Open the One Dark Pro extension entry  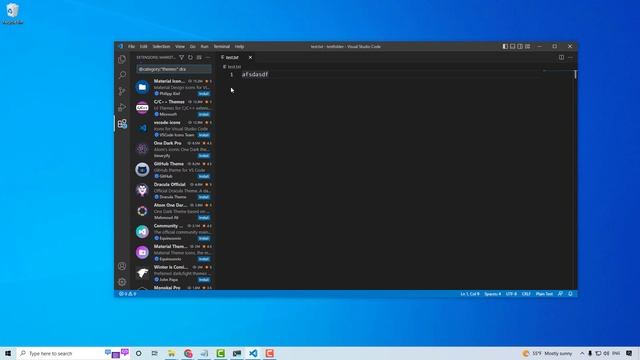(173, 149)
